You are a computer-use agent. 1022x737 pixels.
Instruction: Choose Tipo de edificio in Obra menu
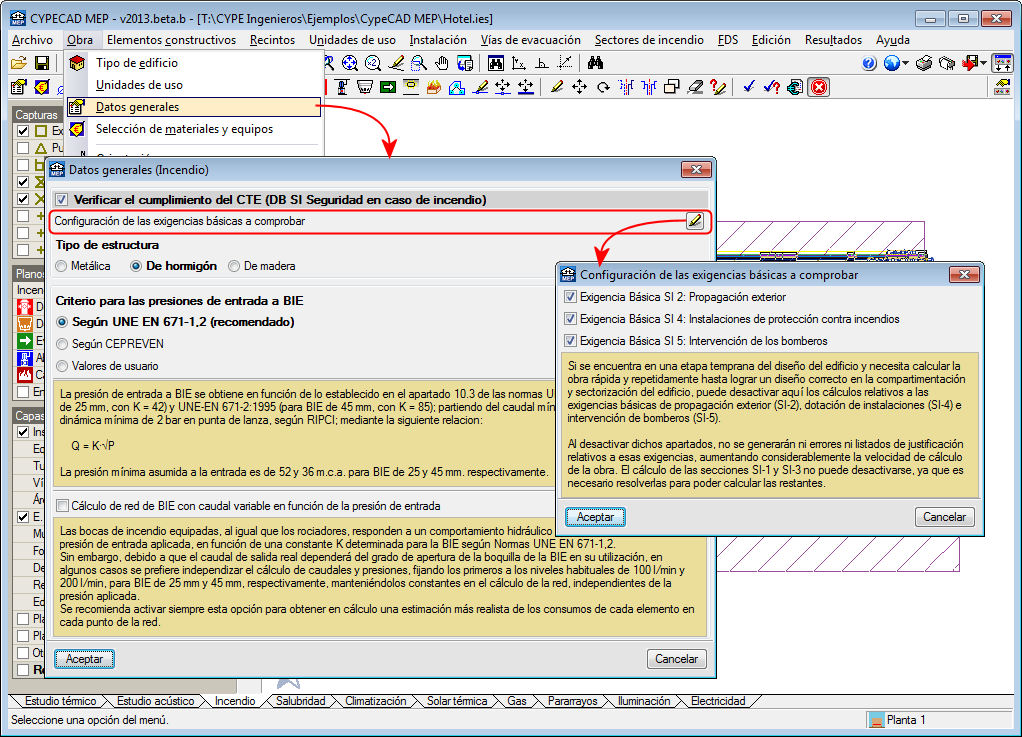point(194,63)
